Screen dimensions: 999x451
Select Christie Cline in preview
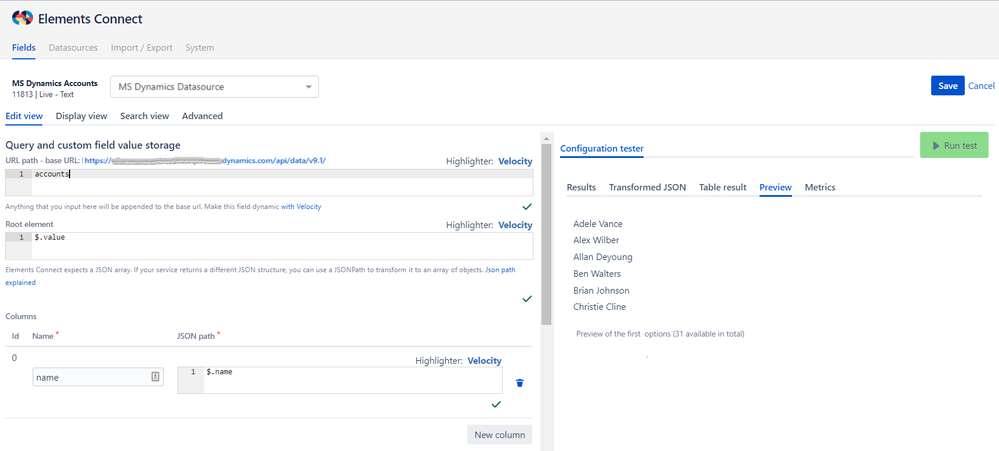coord(600,306)
